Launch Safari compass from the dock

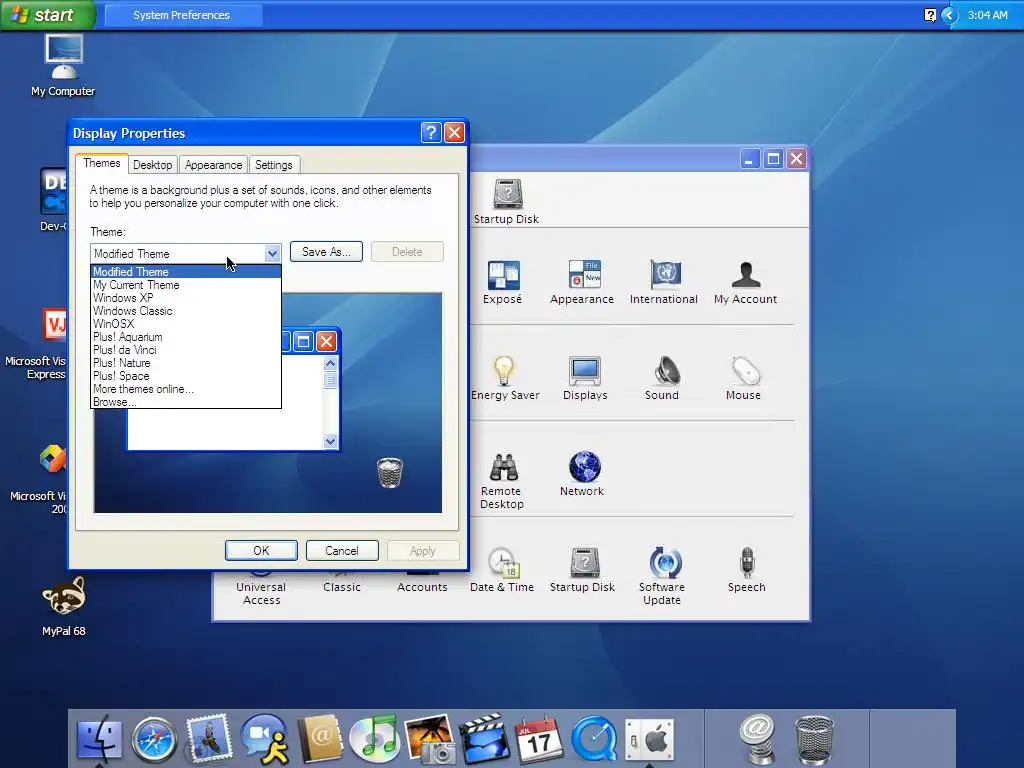click(x=154, y=739)
